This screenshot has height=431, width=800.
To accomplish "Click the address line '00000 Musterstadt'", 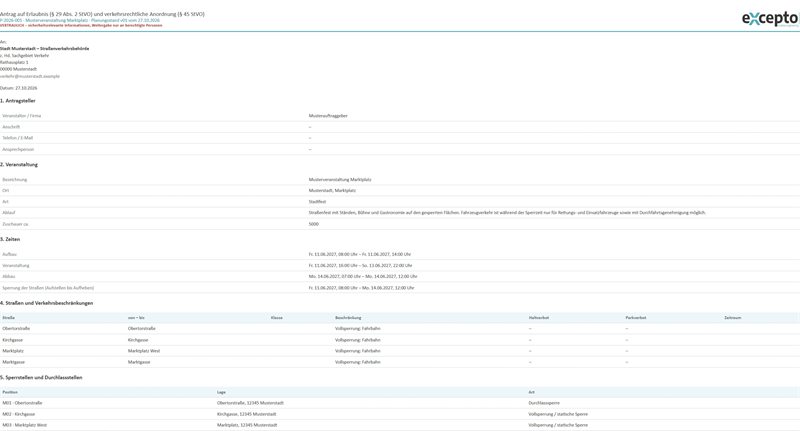I will [x=18, y=69].
